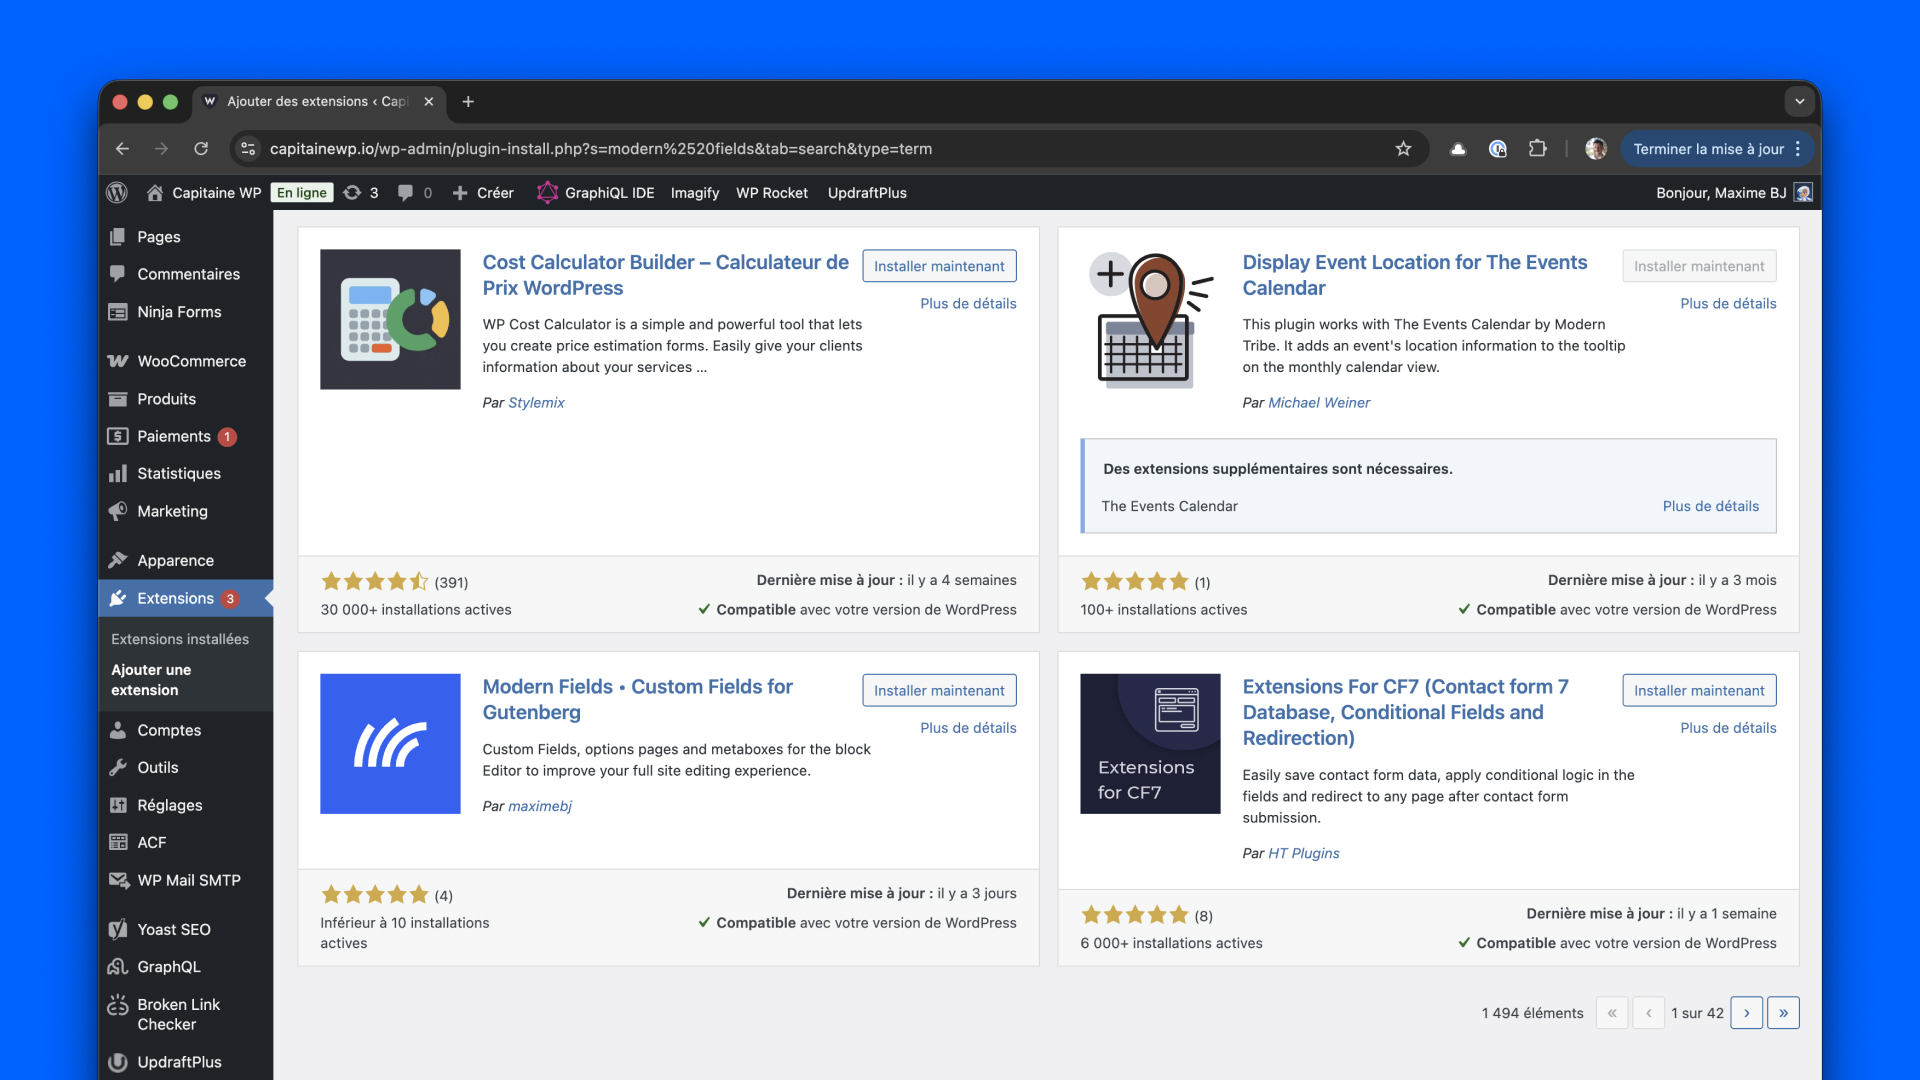Click the site information icon in address bar
Screen dimensions: 1920x1080
(248, 149)
